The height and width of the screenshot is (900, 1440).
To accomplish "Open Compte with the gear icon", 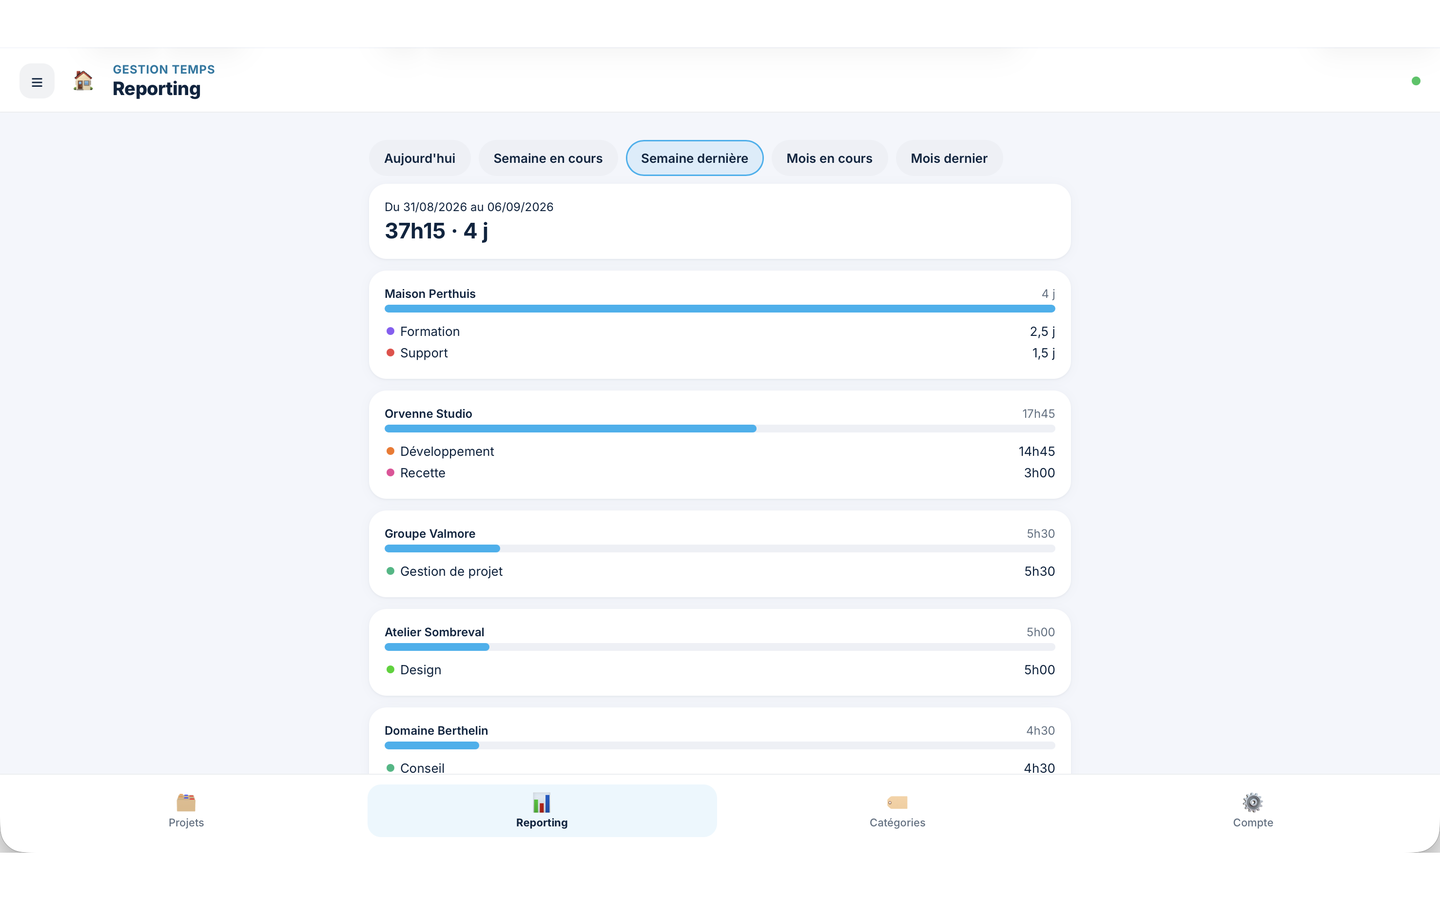I will 1253,811.
